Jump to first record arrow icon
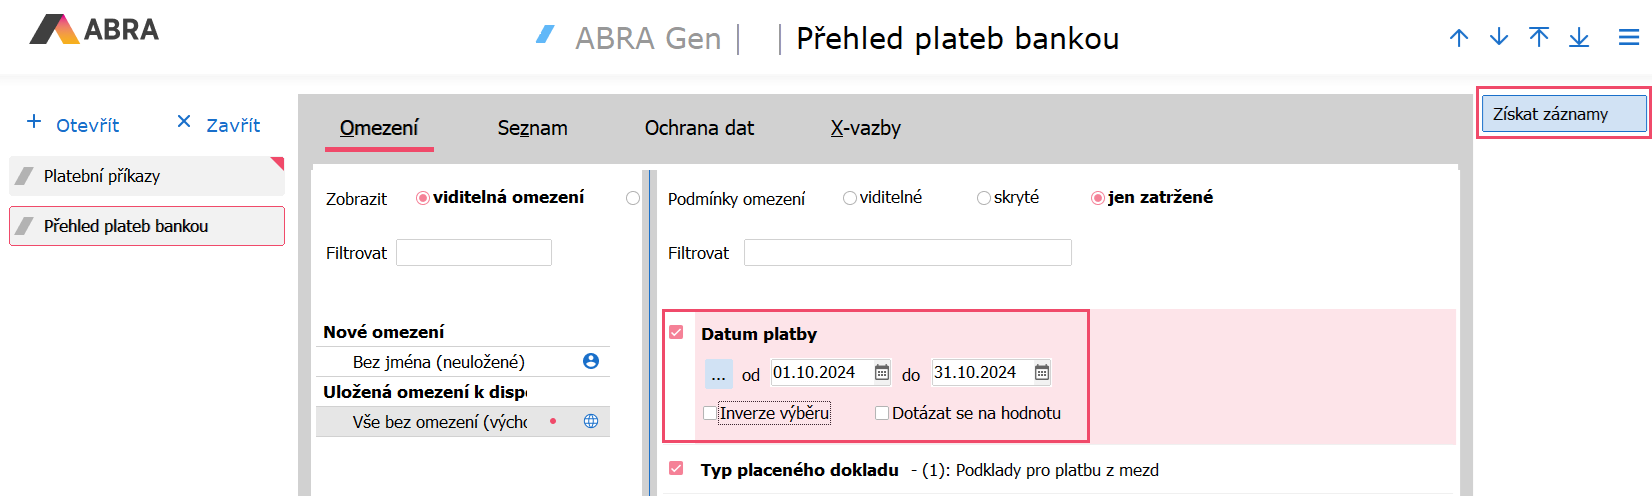Image resolution: width=1652 pixels, height=496 pixels. 1539,38
